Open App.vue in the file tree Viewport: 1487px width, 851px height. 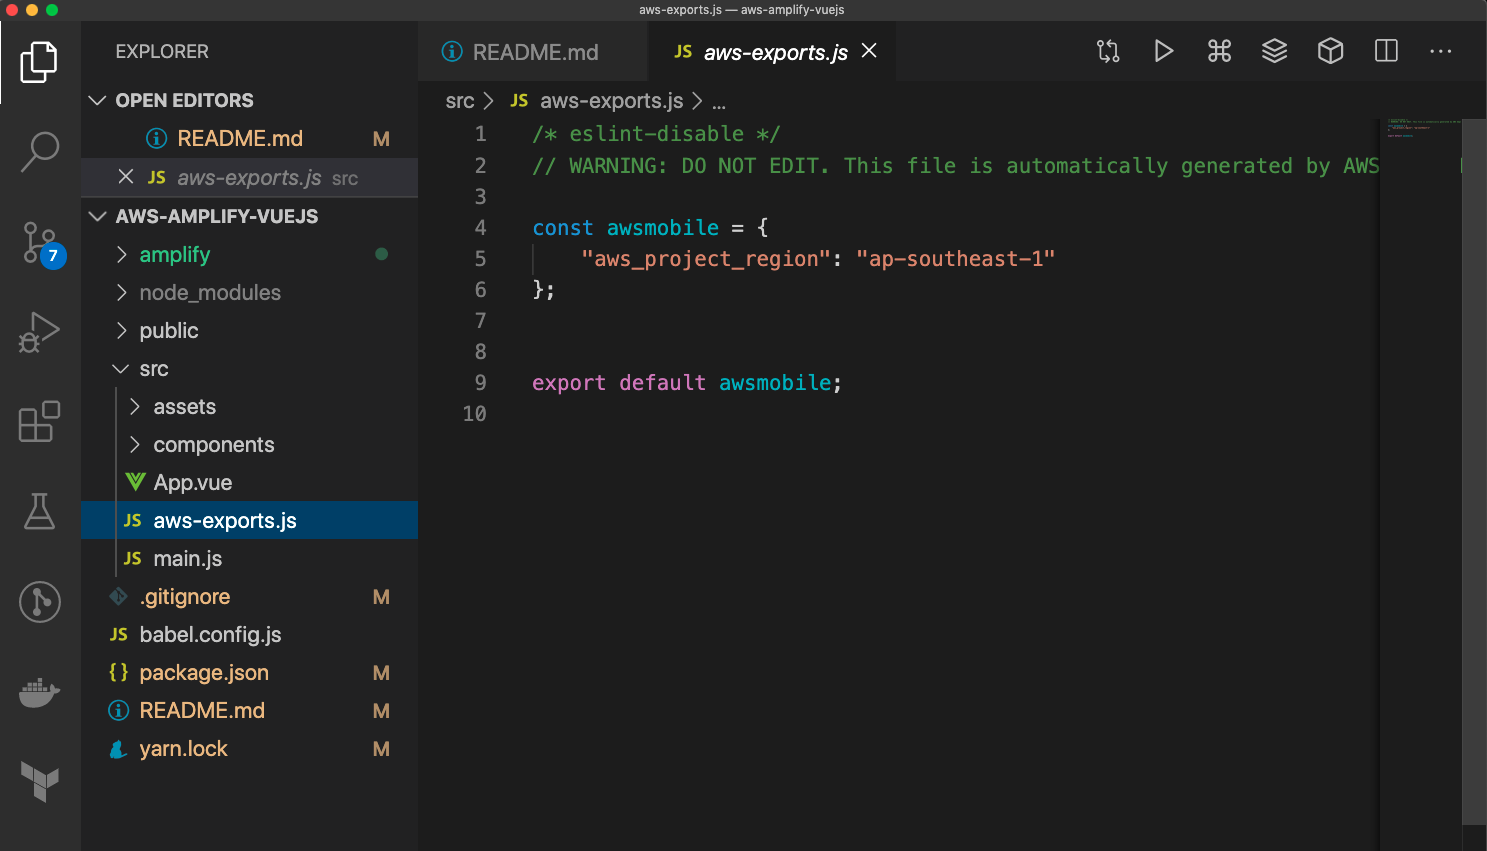(x=249, y=482)
